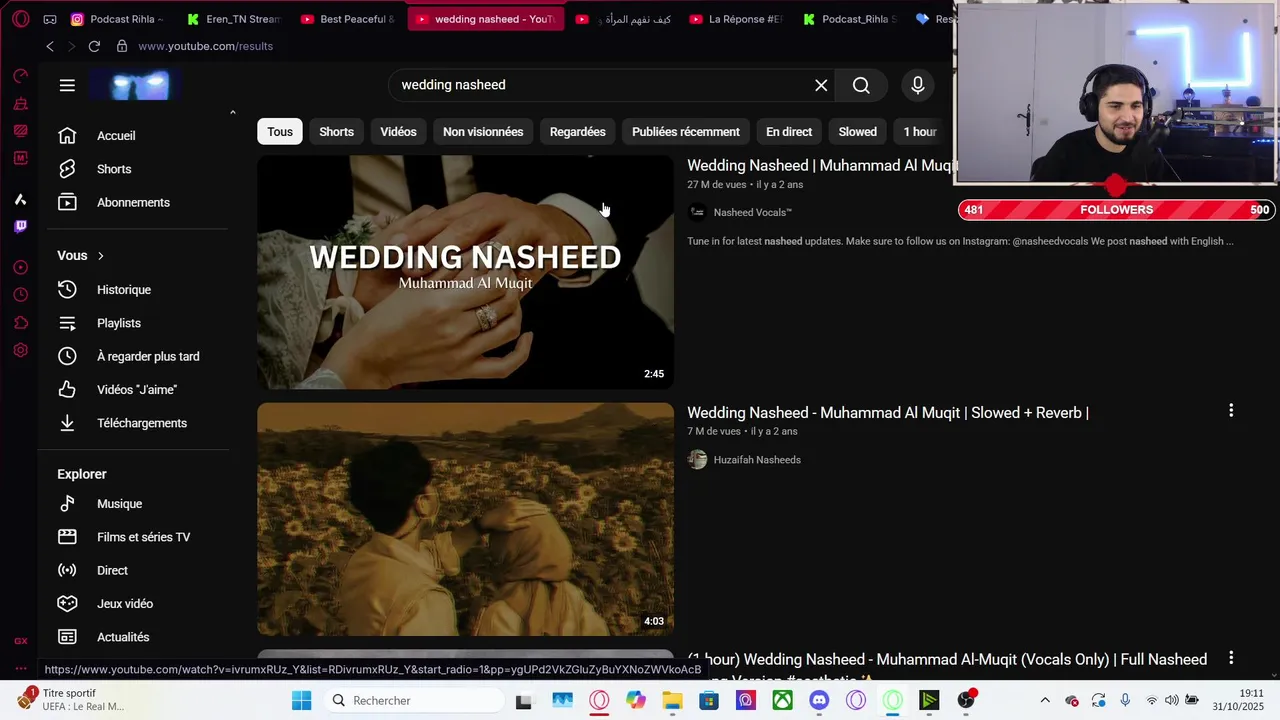This screenshot has height=720, width=1280.
Task: Show hidden system tray icons chevron
Action: tap(1045, 701)
